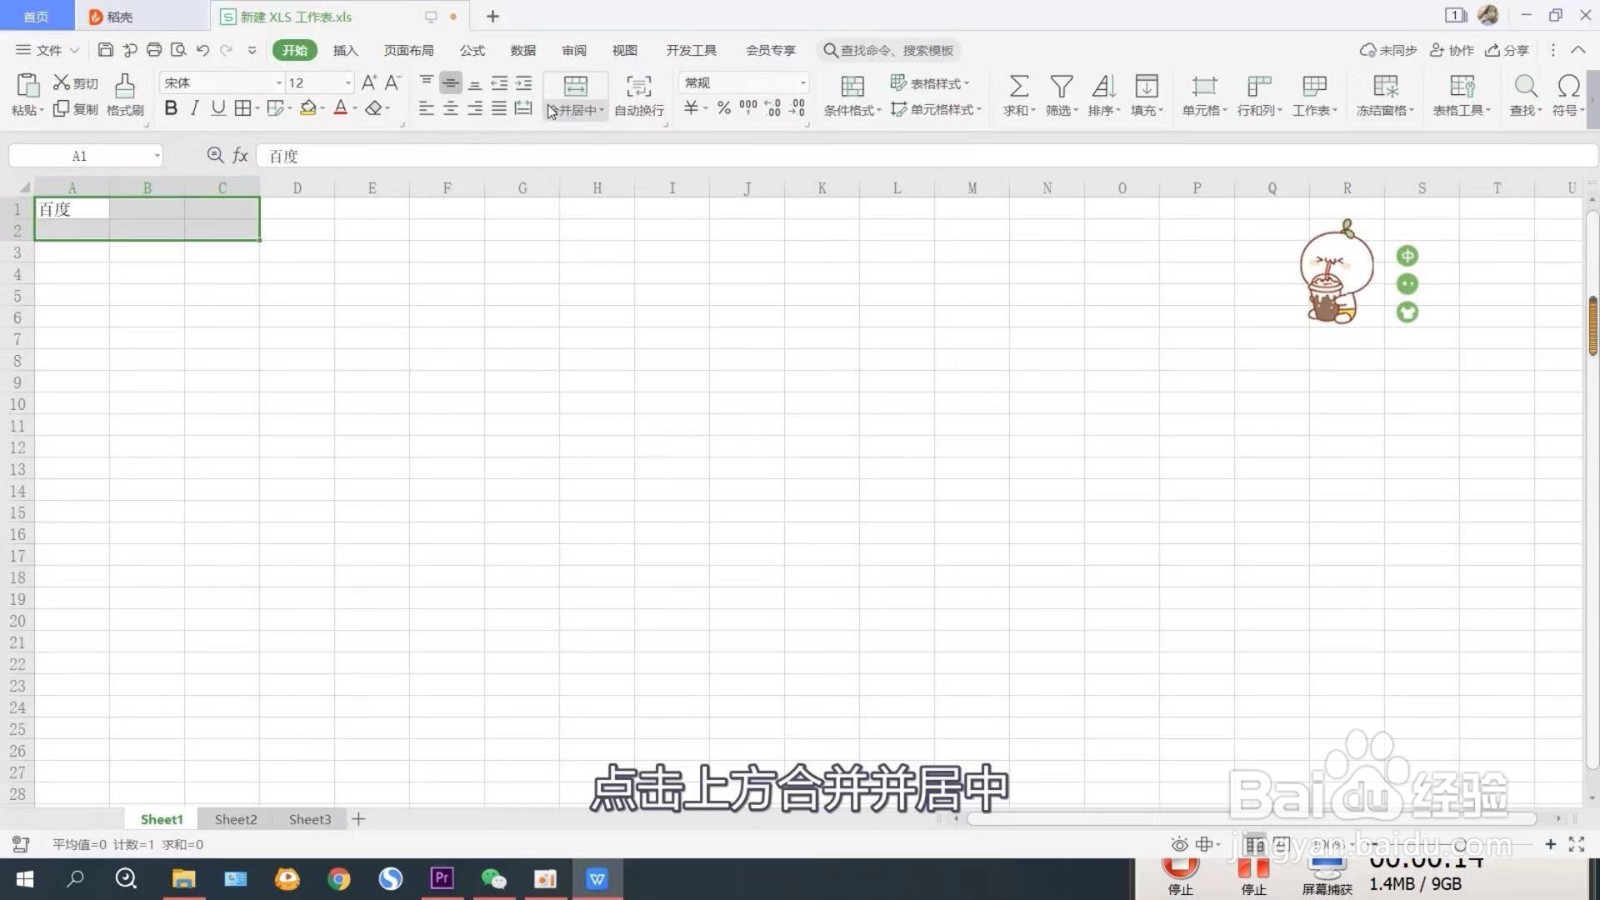Click the Find (查找) magnifier icon
The image size is (1600, 900).
click(1526, 86)
